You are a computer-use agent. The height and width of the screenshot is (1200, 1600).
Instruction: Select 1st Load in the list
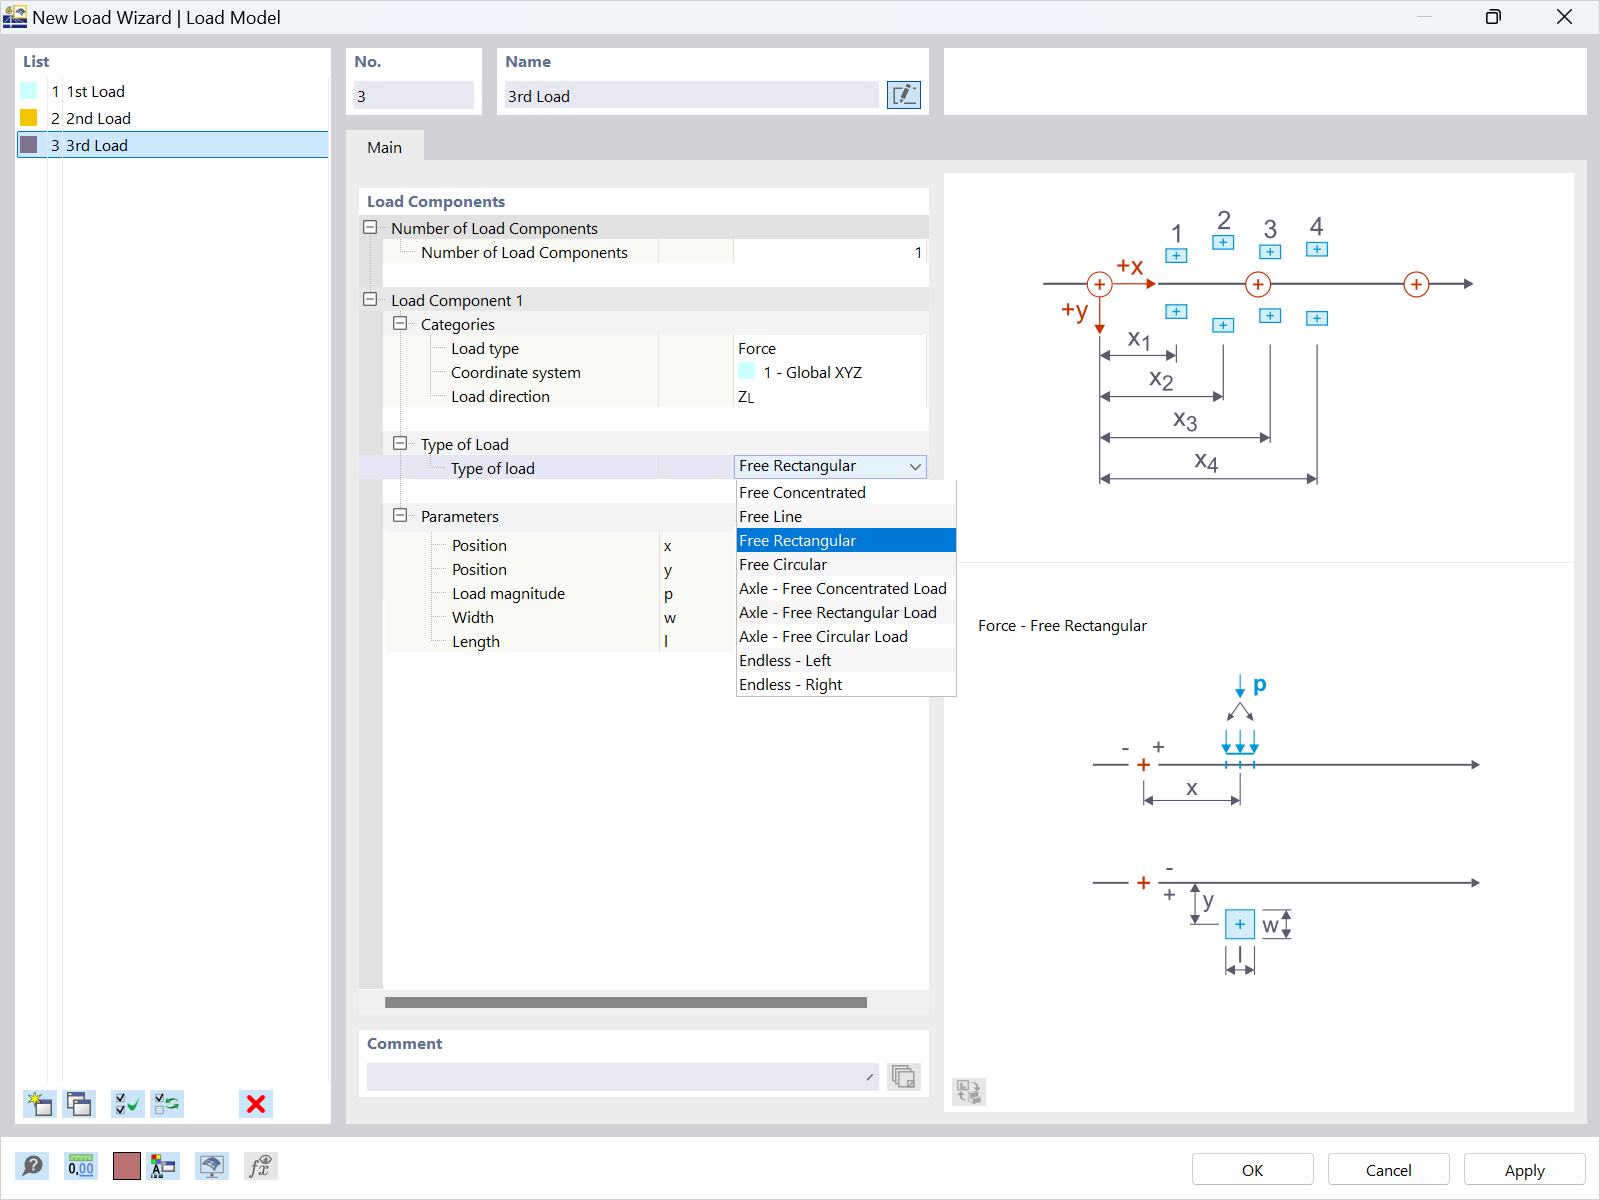[173, 91]
